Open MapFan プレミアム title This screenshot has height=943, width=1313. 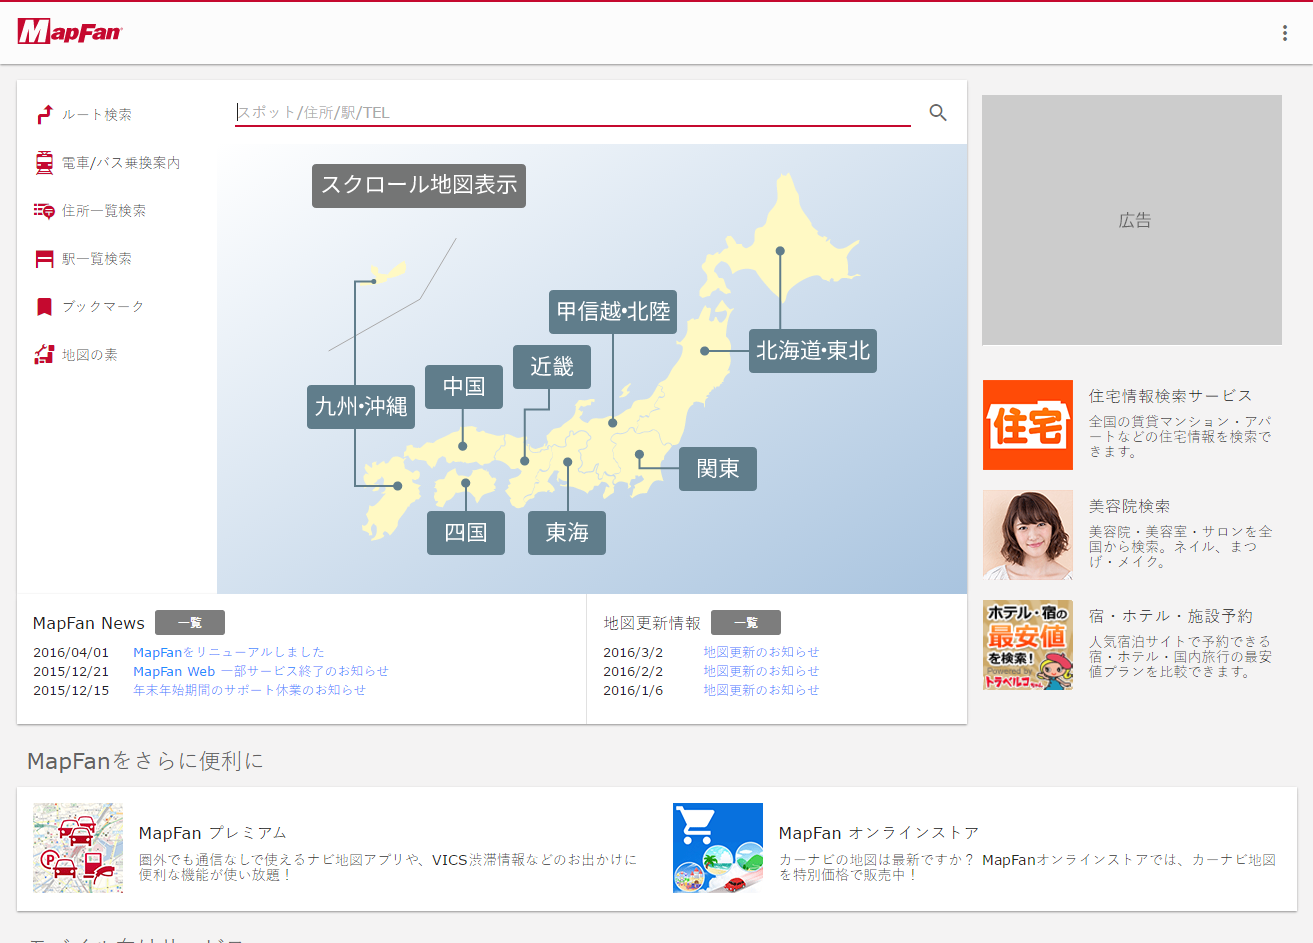click(213, 833)
